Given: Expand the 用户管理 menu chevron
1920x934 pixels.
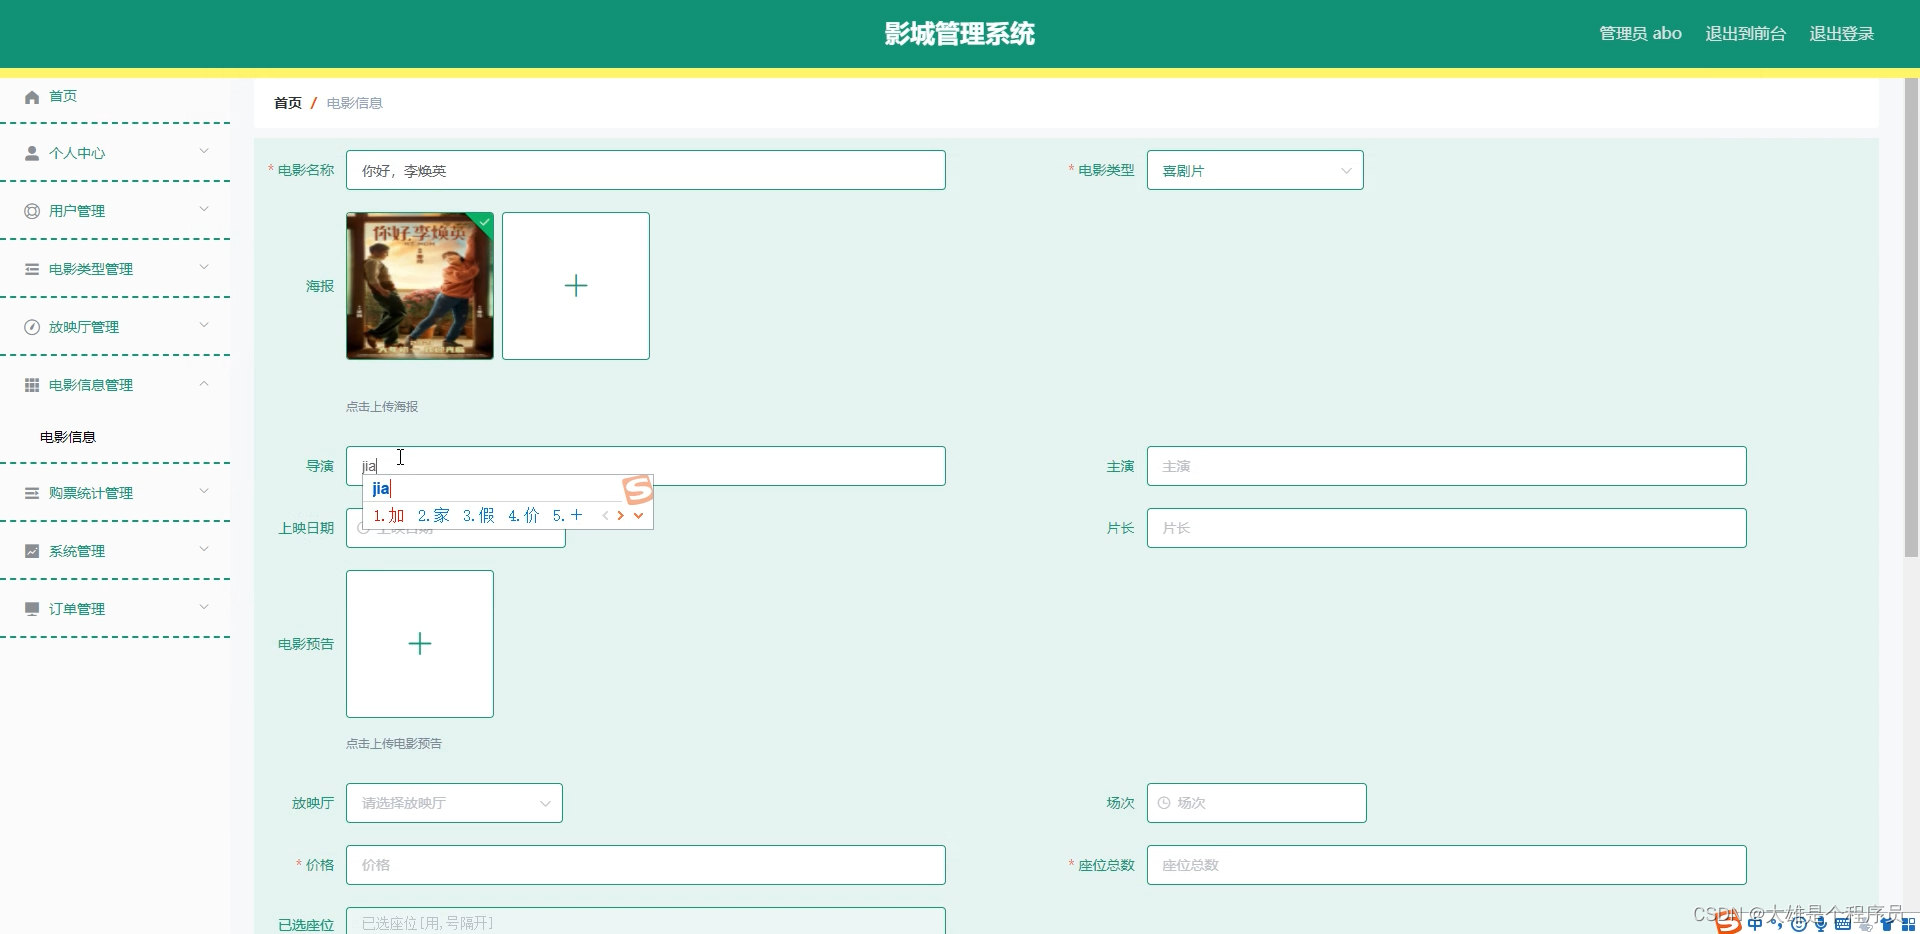Looking at the screenshot, I should [x=204, y=209].
